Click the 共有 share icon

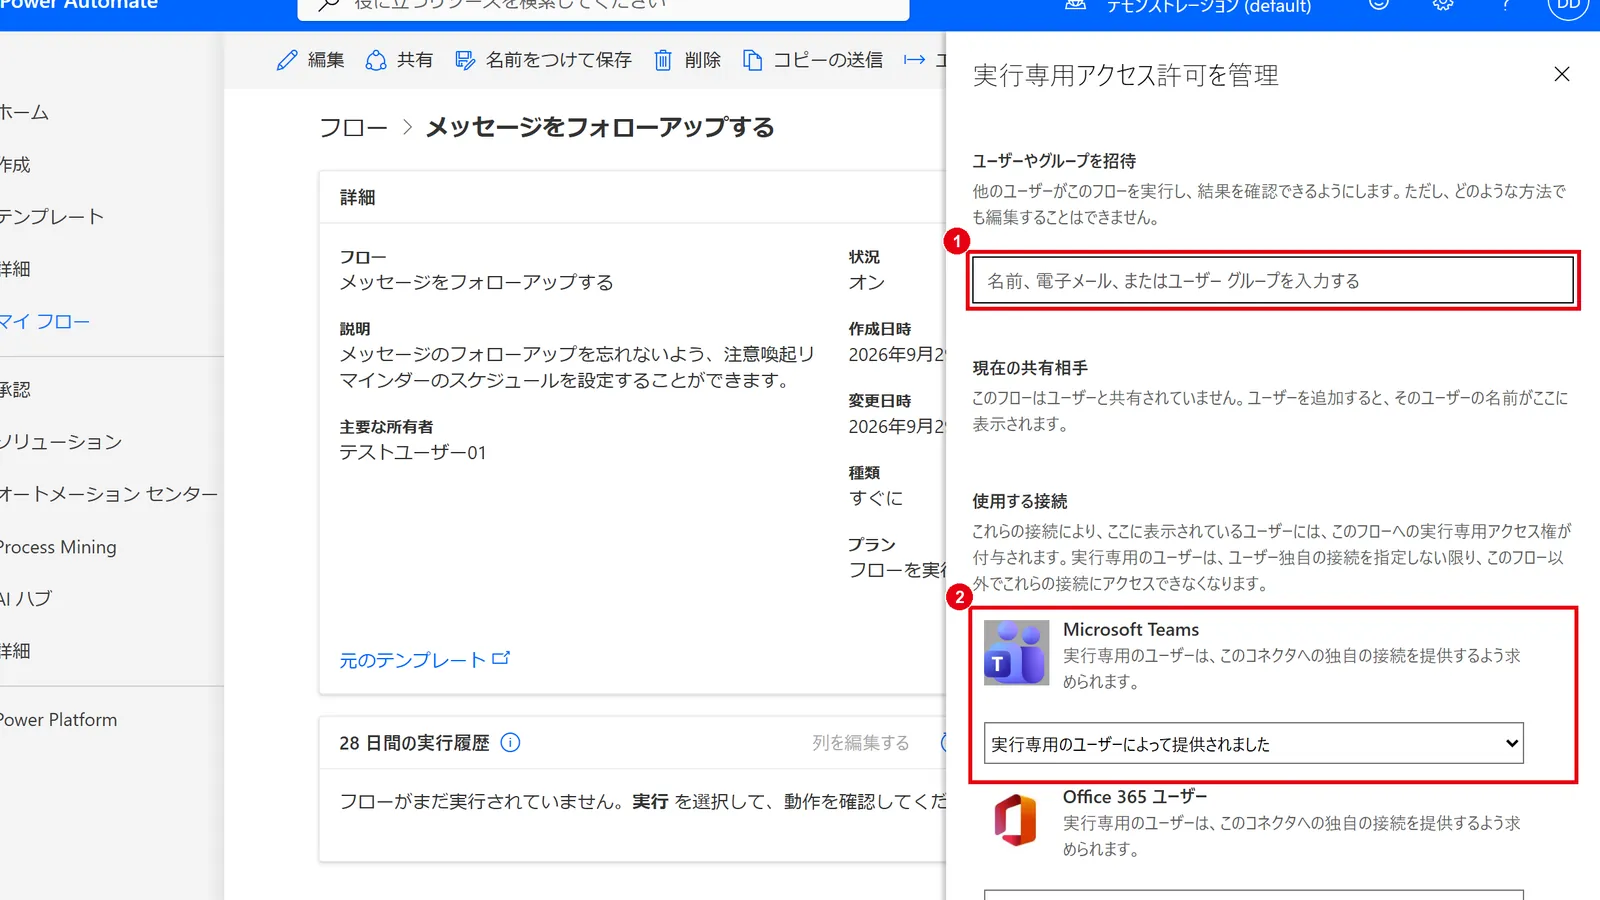(376, 60)
